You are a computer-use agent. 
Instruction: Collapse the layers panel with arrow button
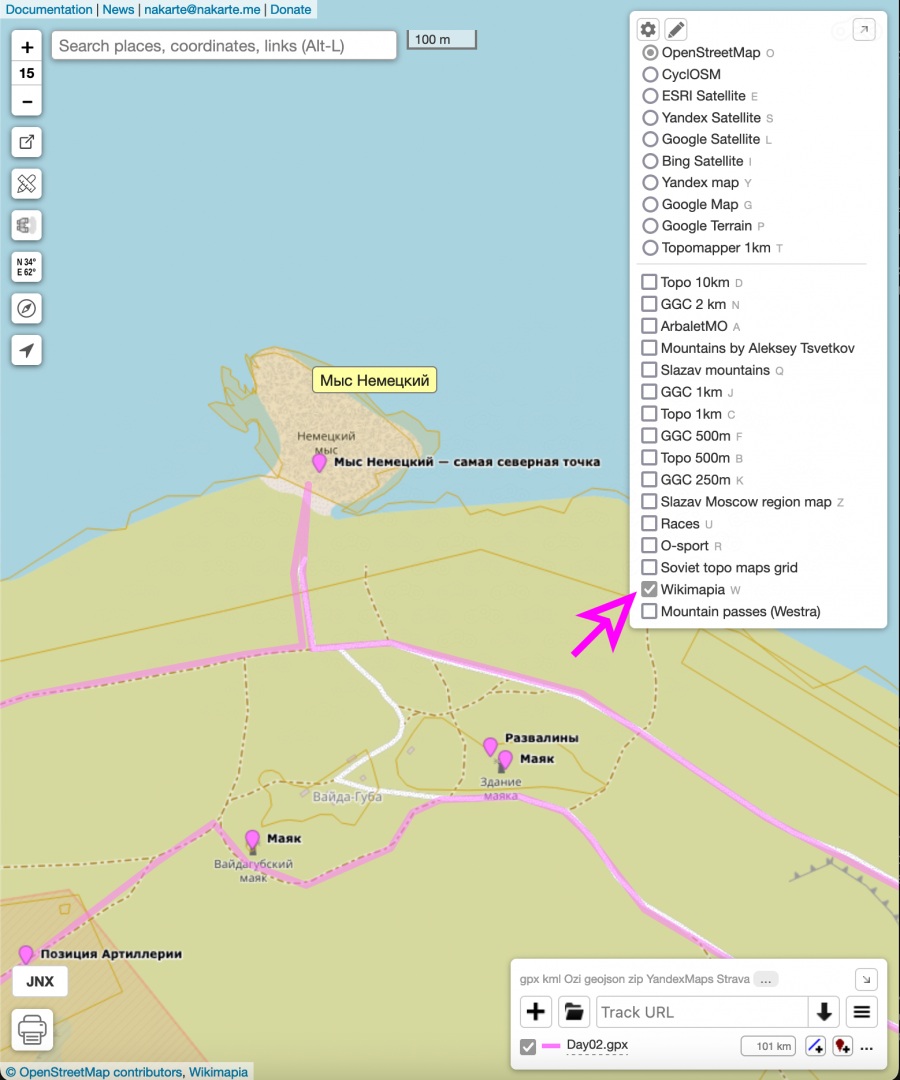click(863, 29)
